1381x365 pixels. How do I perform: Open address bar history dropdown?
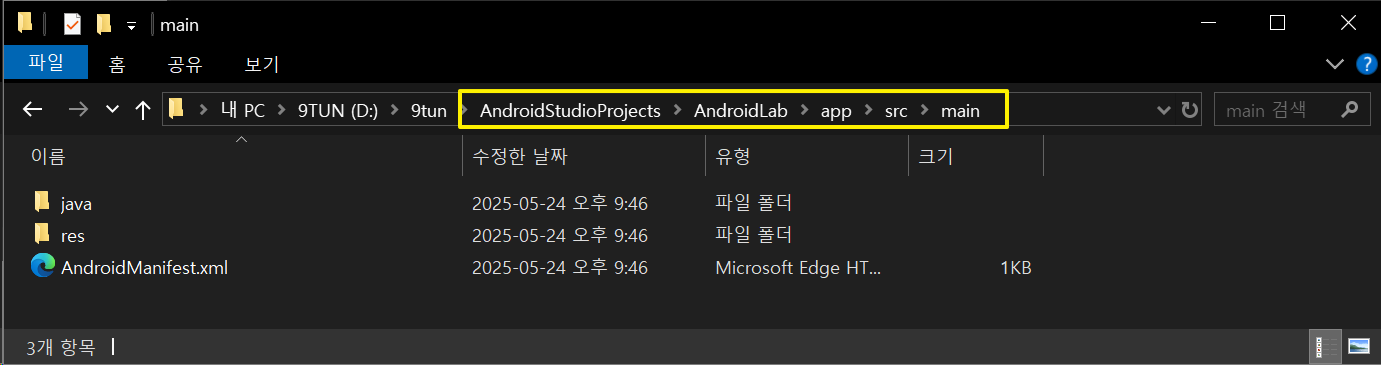coord(1163,110)
